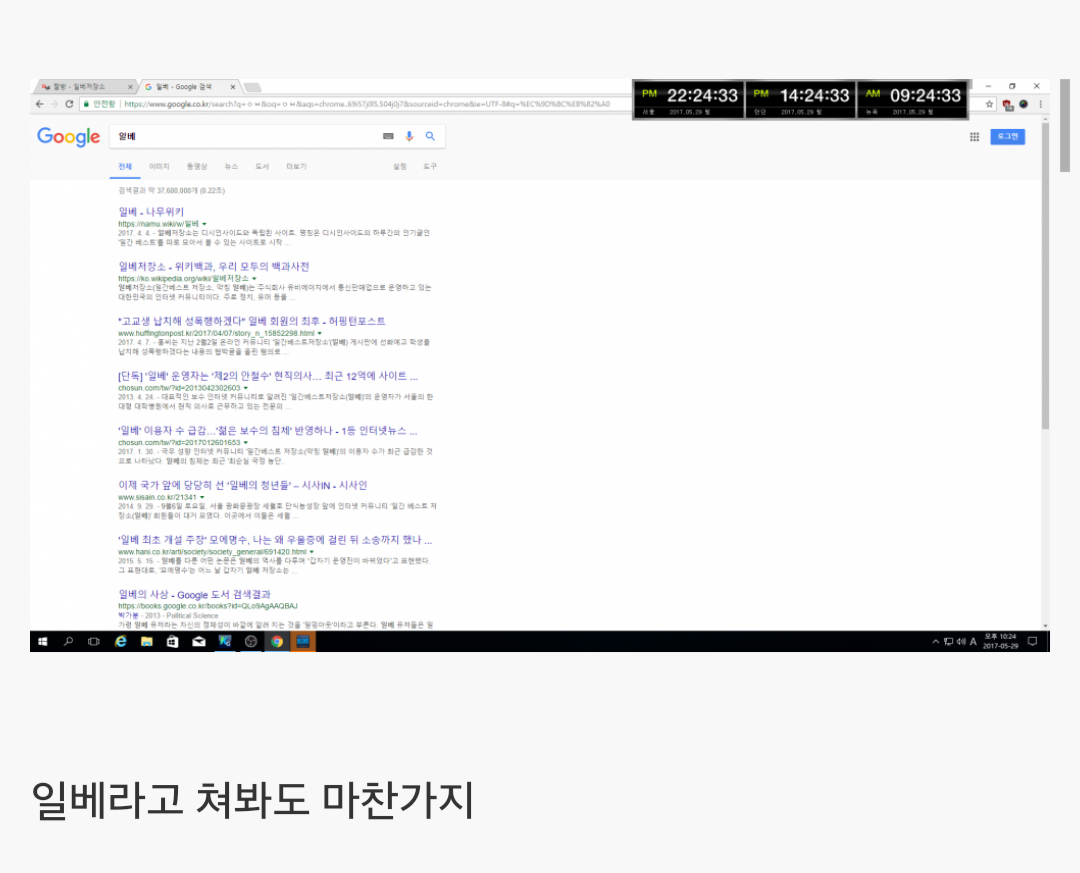Open the '일베 - 나무위키' result
1080x873 pixels.
(x=151, y=212)
